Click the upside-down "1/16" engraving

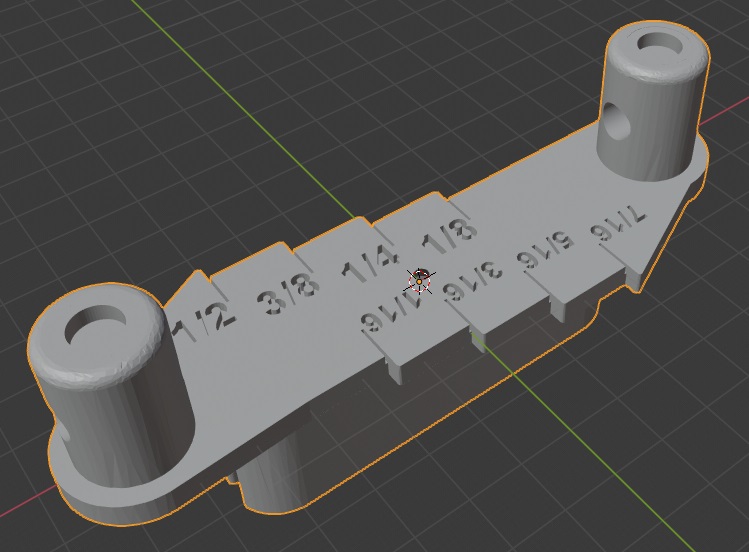393,313
